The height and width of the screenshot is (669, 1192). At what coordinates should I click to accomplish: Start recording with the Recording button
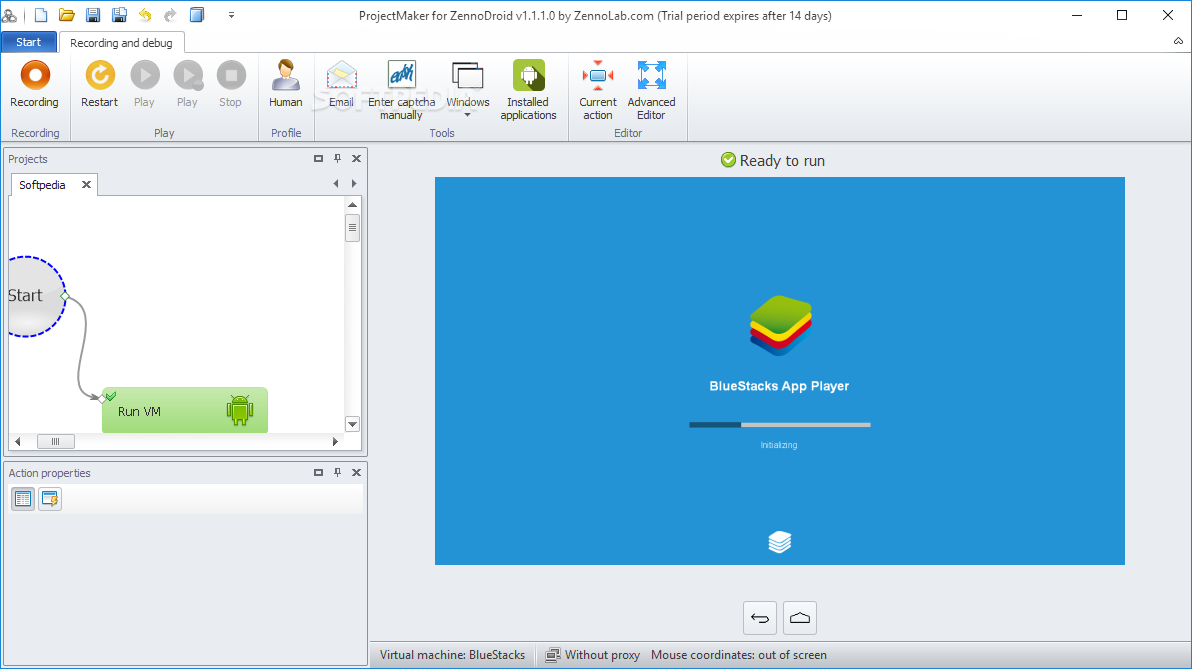[x=34, y=84]
